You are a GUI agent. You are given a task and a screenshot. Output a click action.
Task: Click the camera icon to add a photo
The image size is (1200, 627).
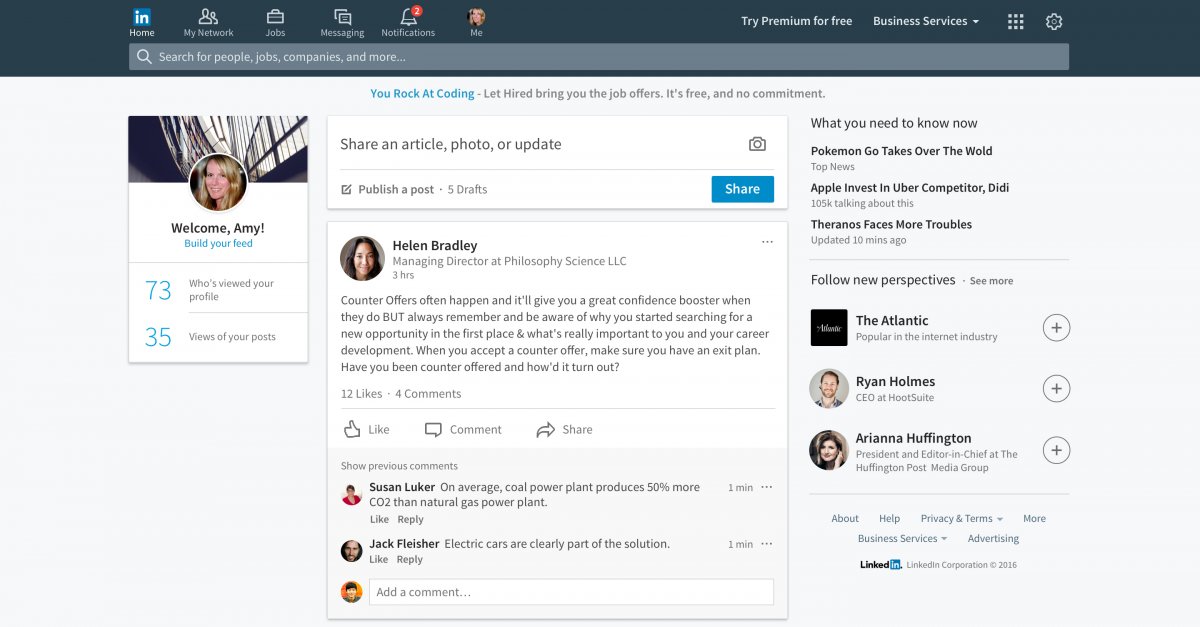click(757, 143)
